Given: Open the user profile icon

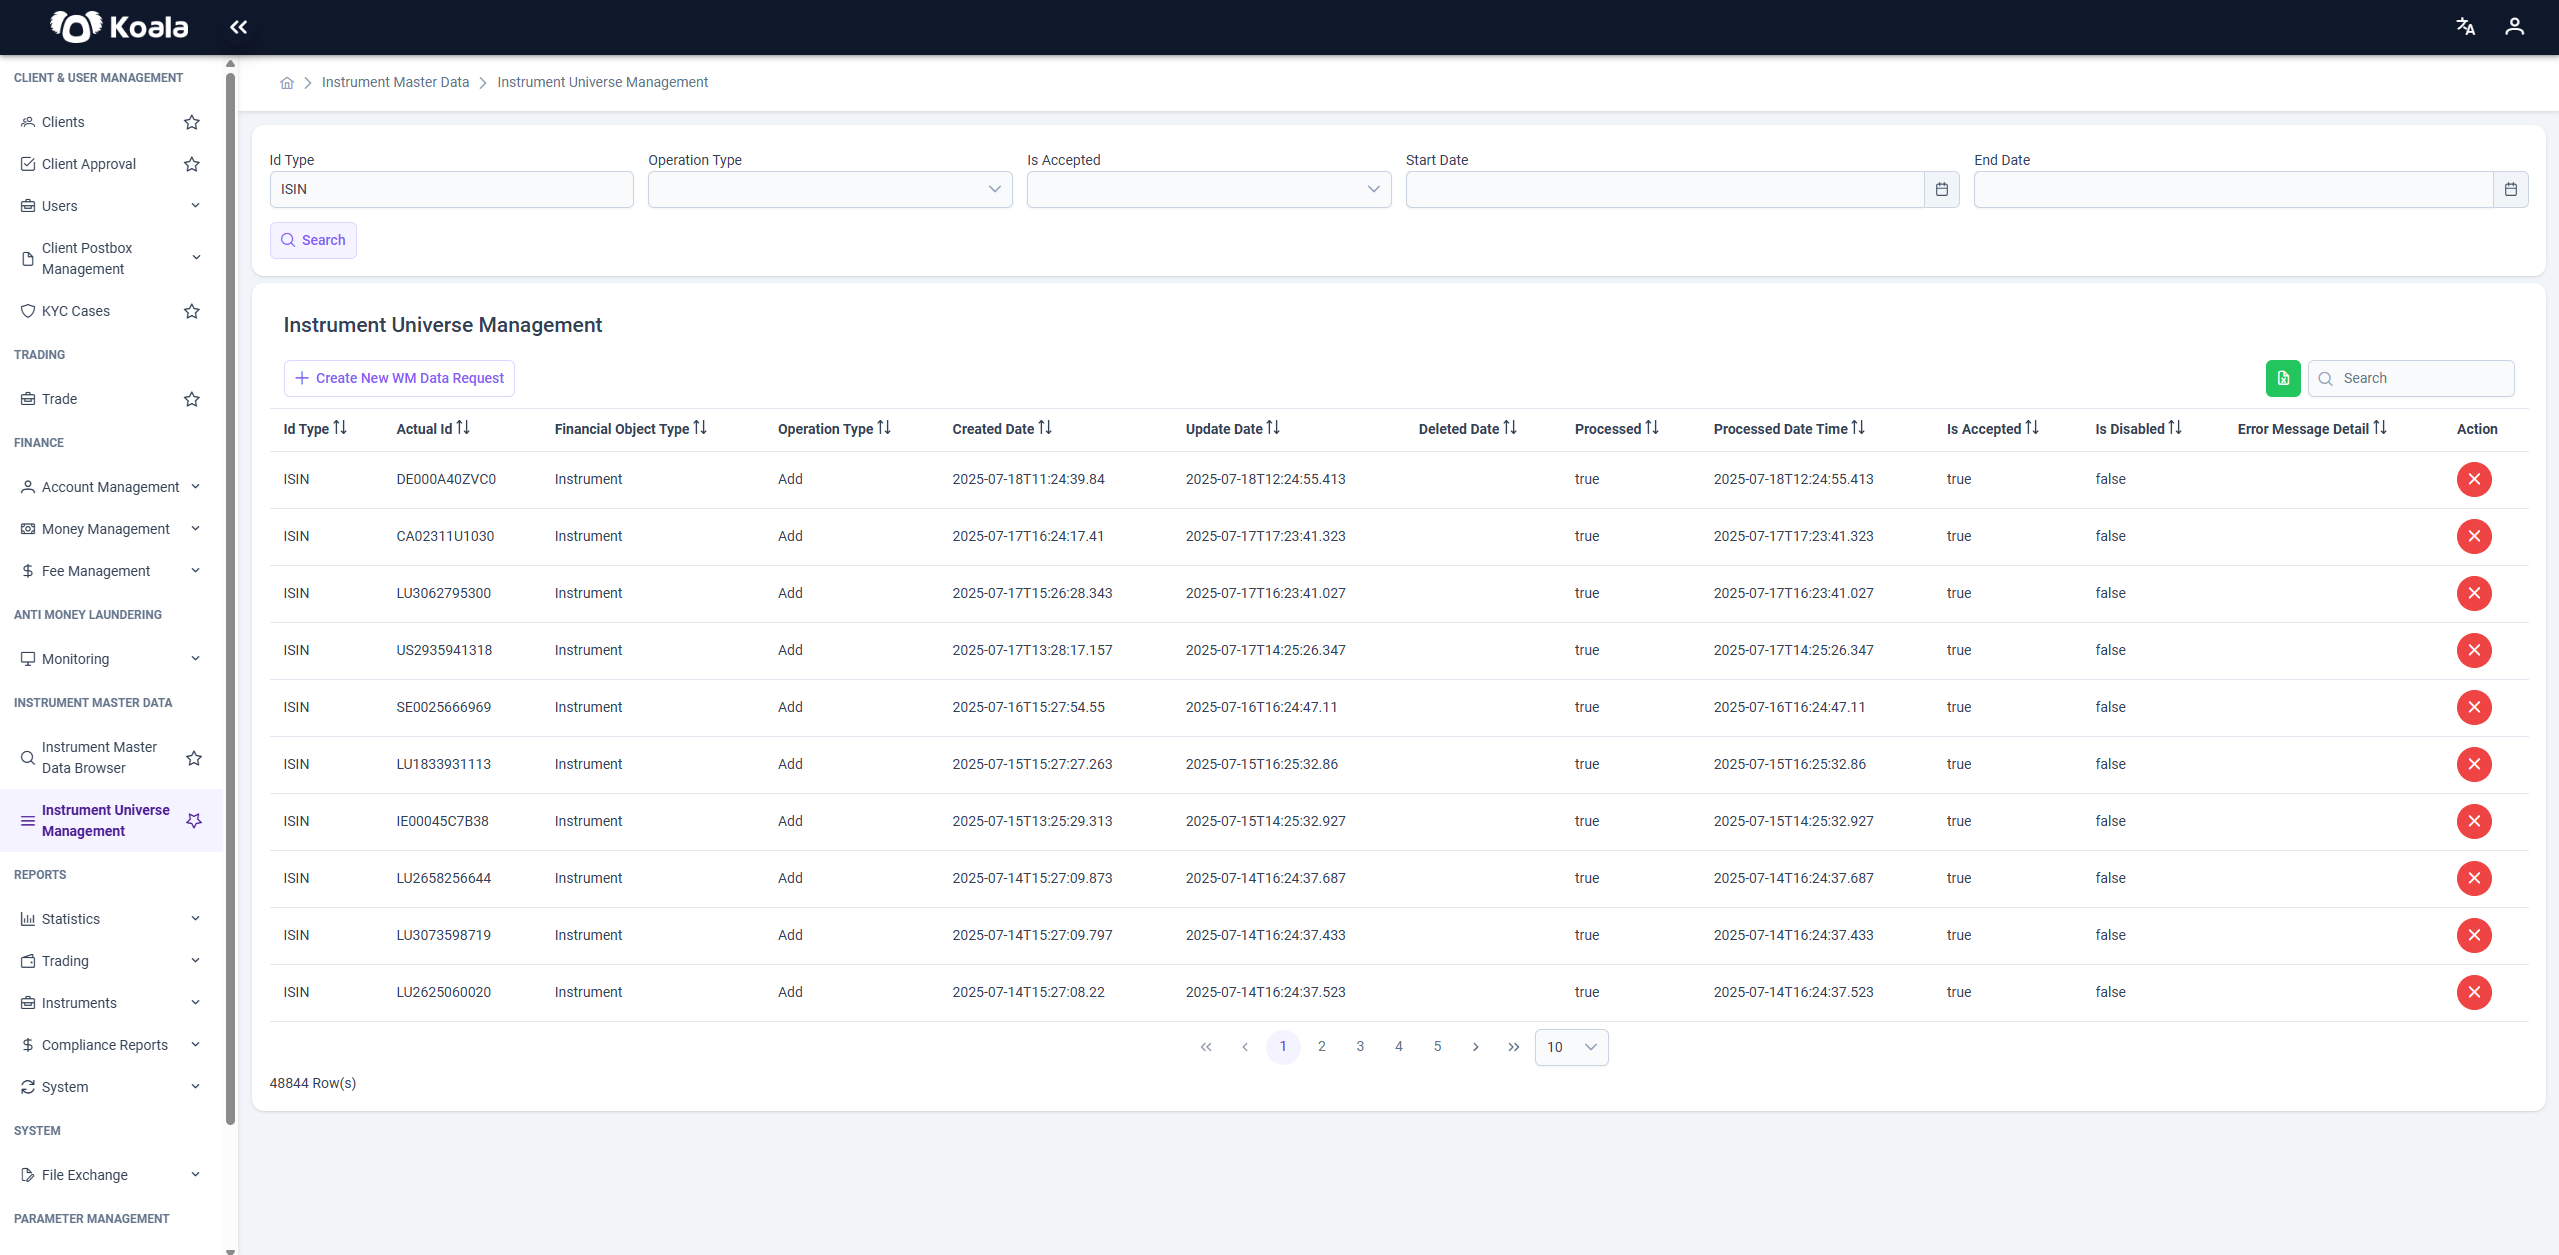Looking at the screenshot, I should pyautogui.click(x=2514, y=27).
